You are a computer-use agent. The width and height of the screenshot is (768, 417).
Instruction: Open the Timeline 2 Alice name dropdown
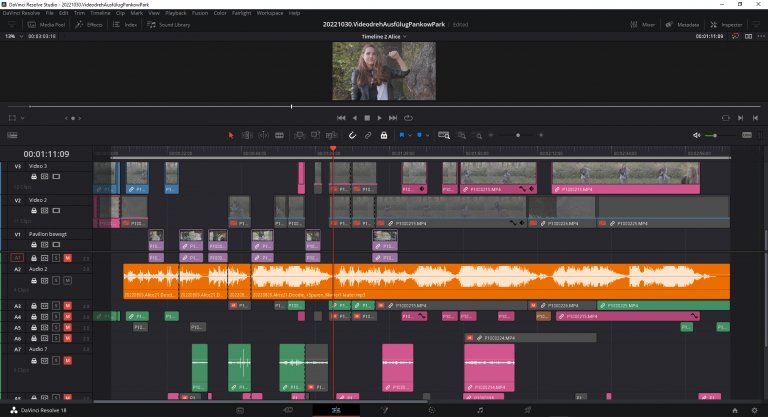tap(384, 36)
